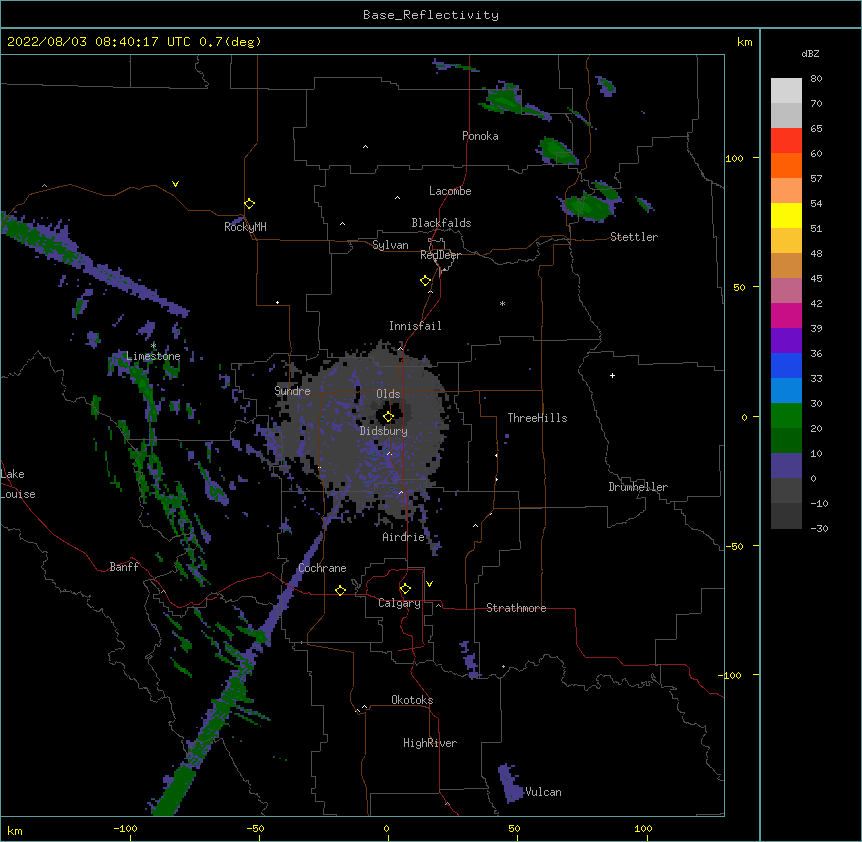Viewport: 862px width, 842px height.
Task: Click the Sylvan label
Action: 390,245
